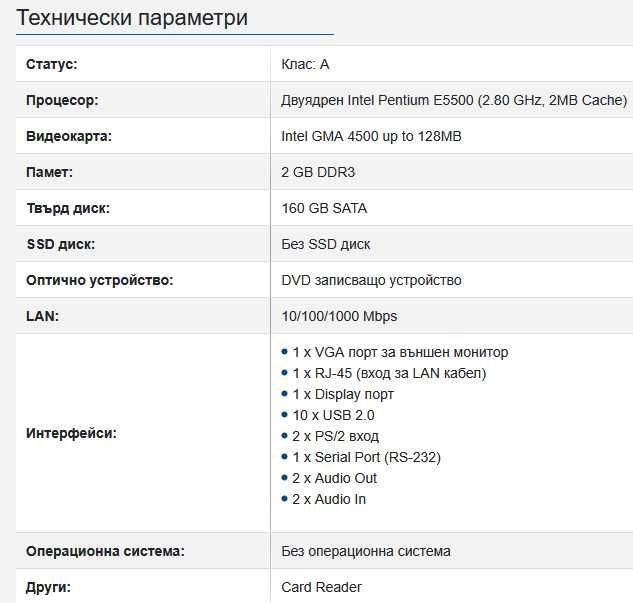Click the "Твърд диск:" label

[68, 208]
